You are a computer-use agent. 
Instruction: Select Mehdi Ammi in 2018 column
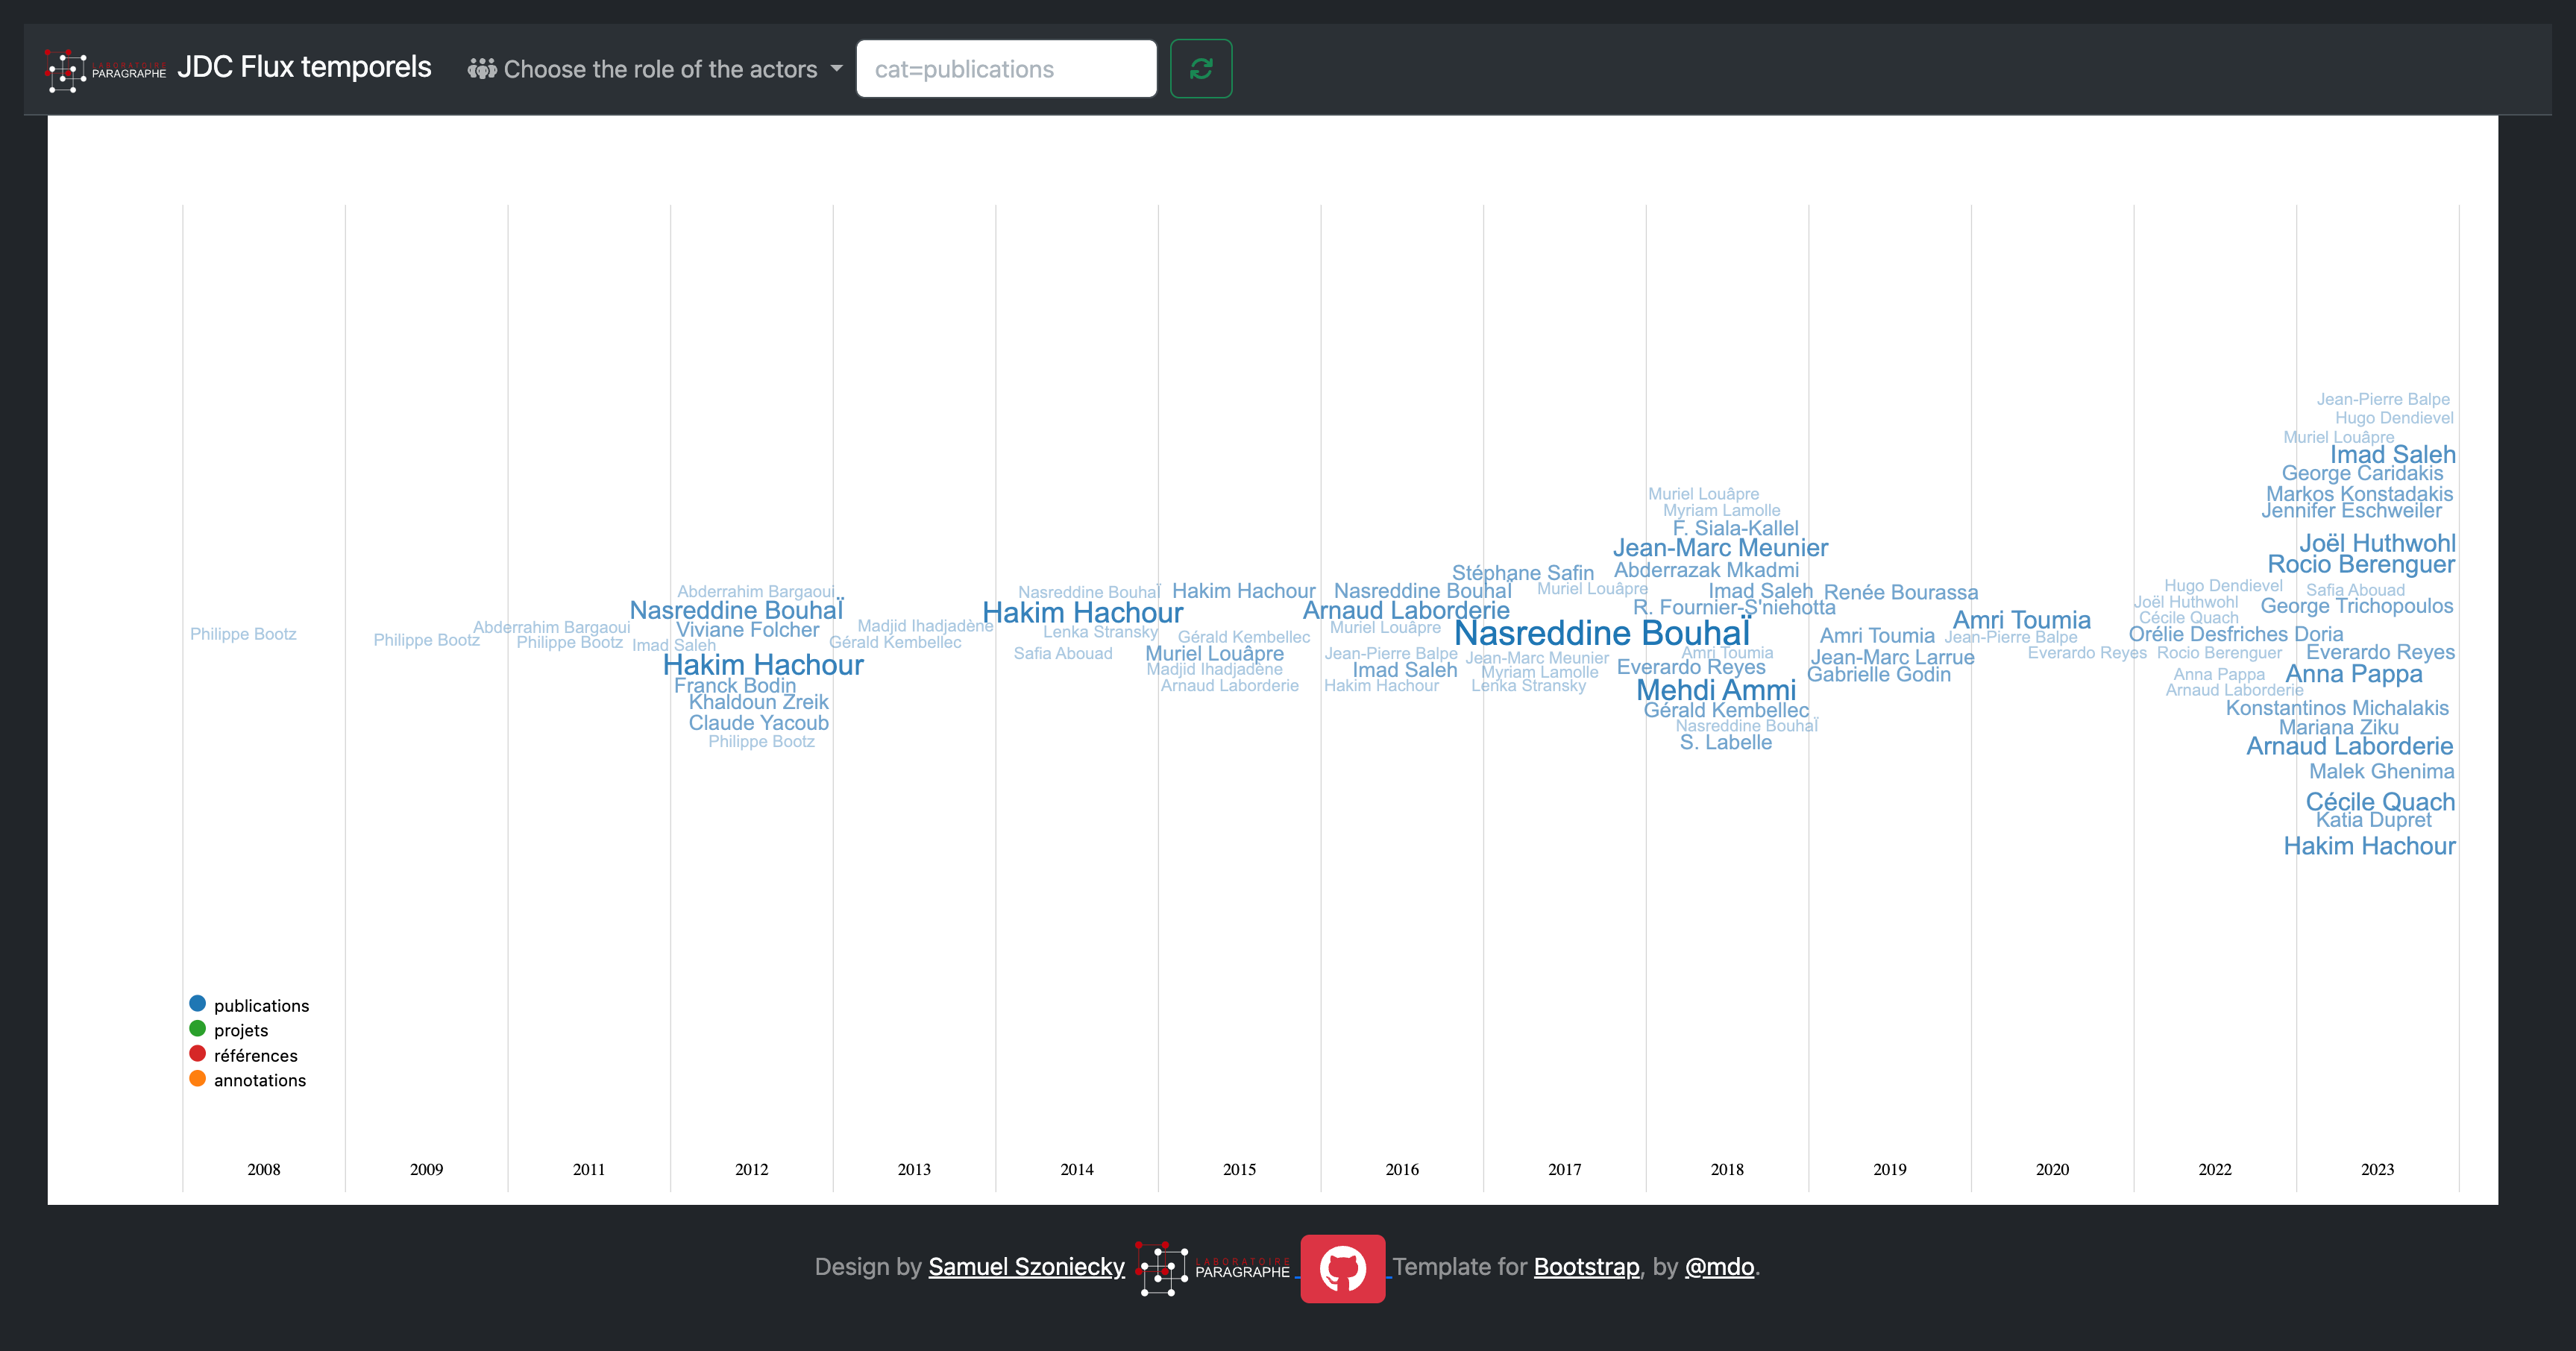tap(1716, 690)
